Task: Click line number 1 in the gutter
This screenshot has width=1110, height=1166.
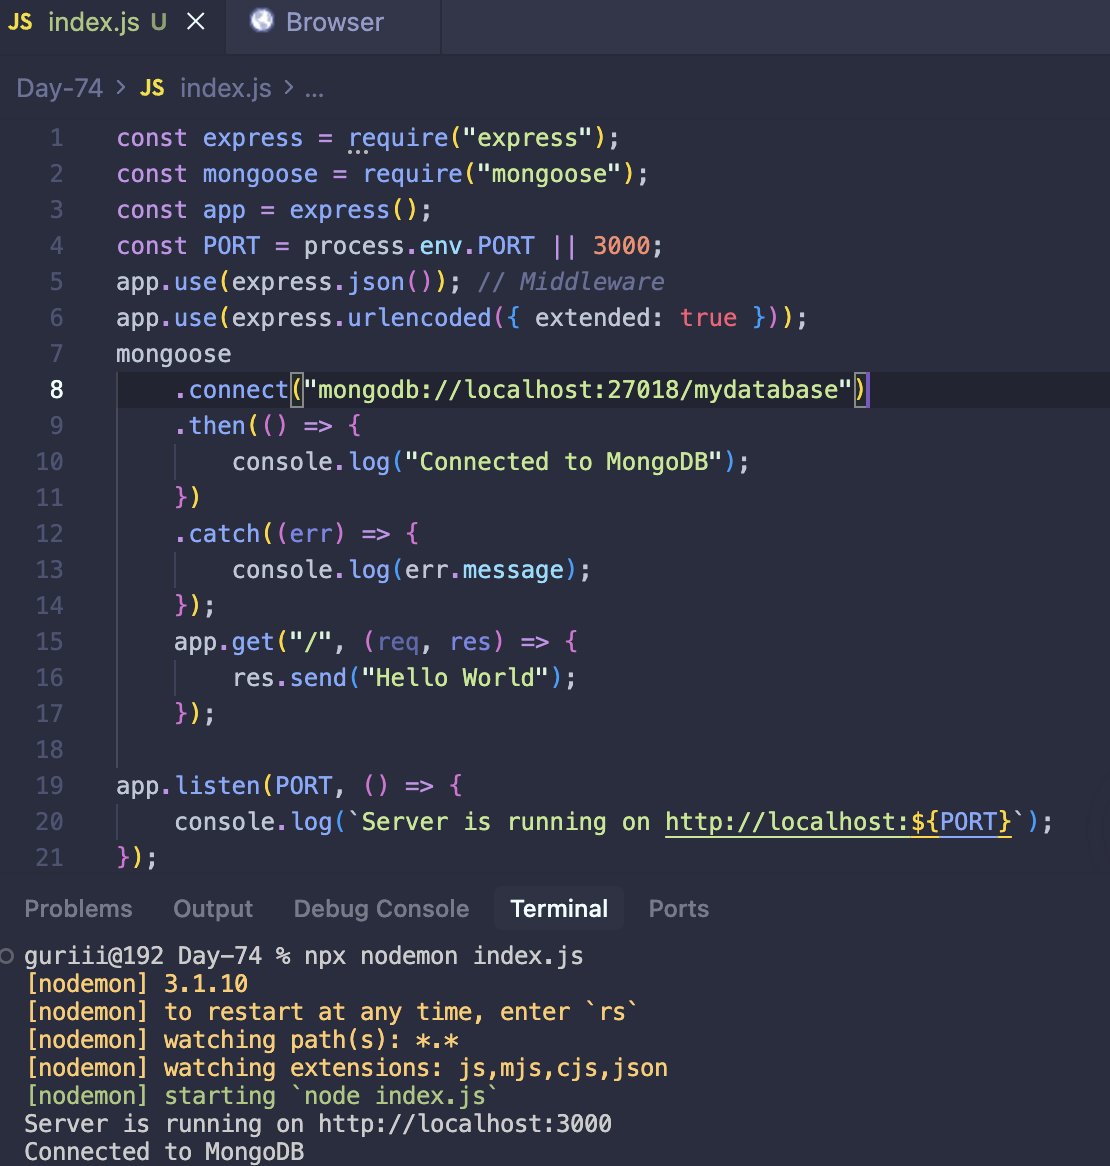Action: (x=57, y=138)
